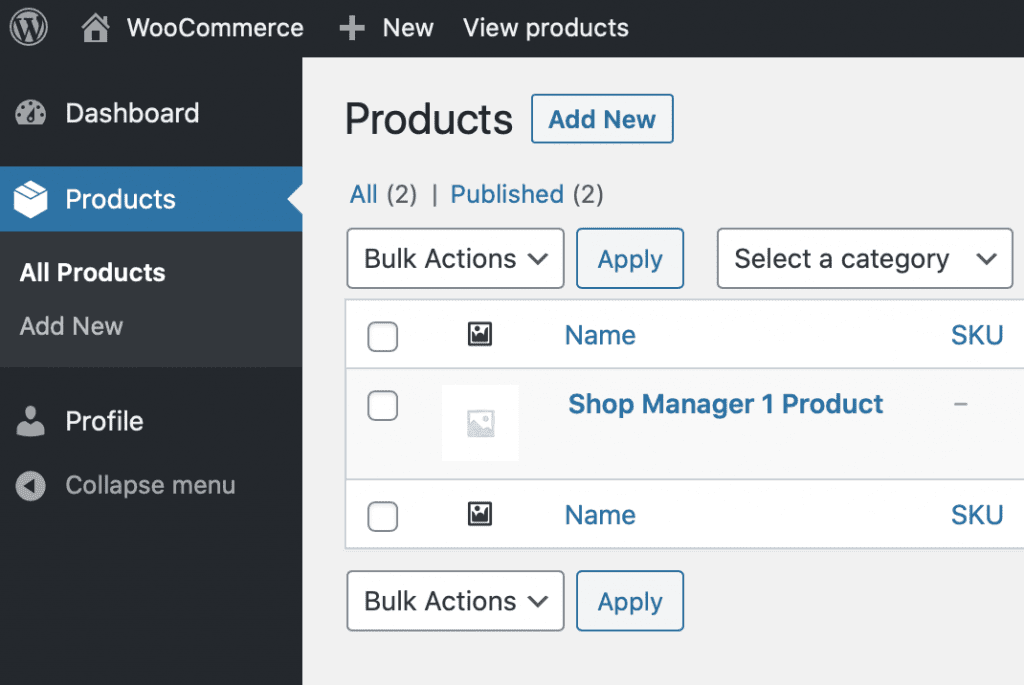Image resolution: width=1024 pixels, height=685 pixels.
Task: Open the site via the home icon
Action: [95, 27]
